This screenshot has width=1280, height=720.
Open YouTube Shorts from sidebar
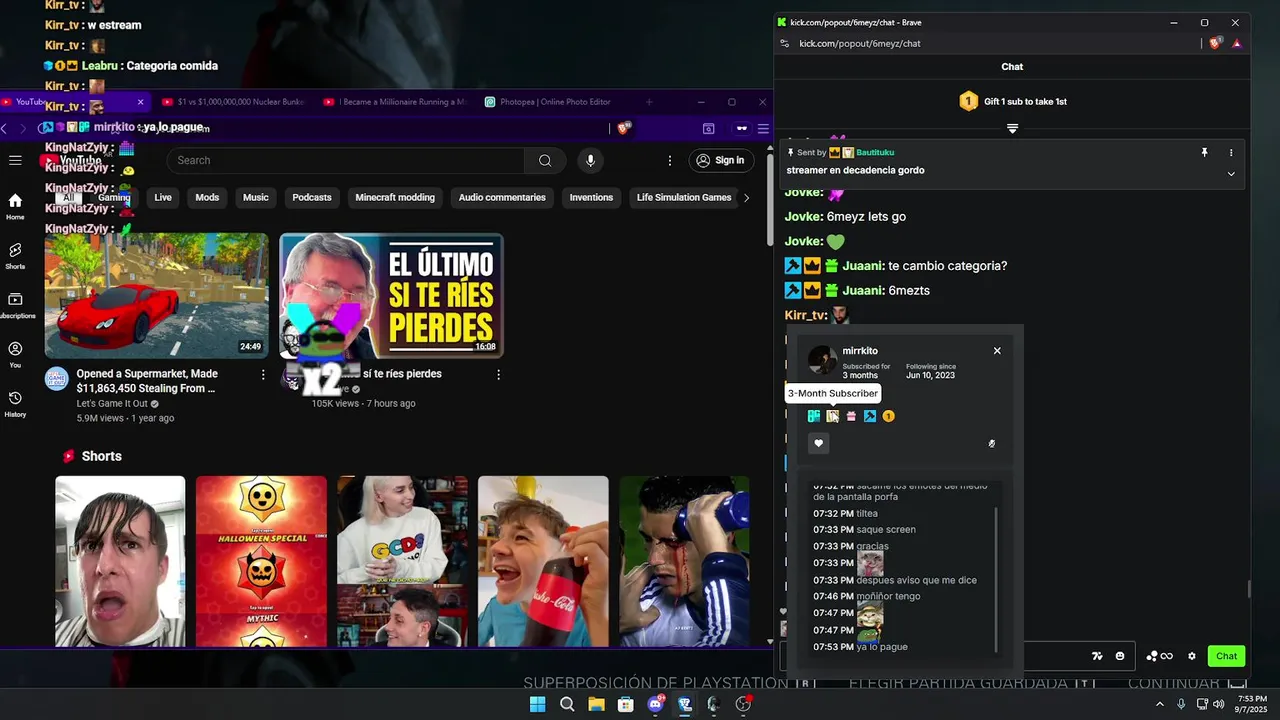coord(15,256)
